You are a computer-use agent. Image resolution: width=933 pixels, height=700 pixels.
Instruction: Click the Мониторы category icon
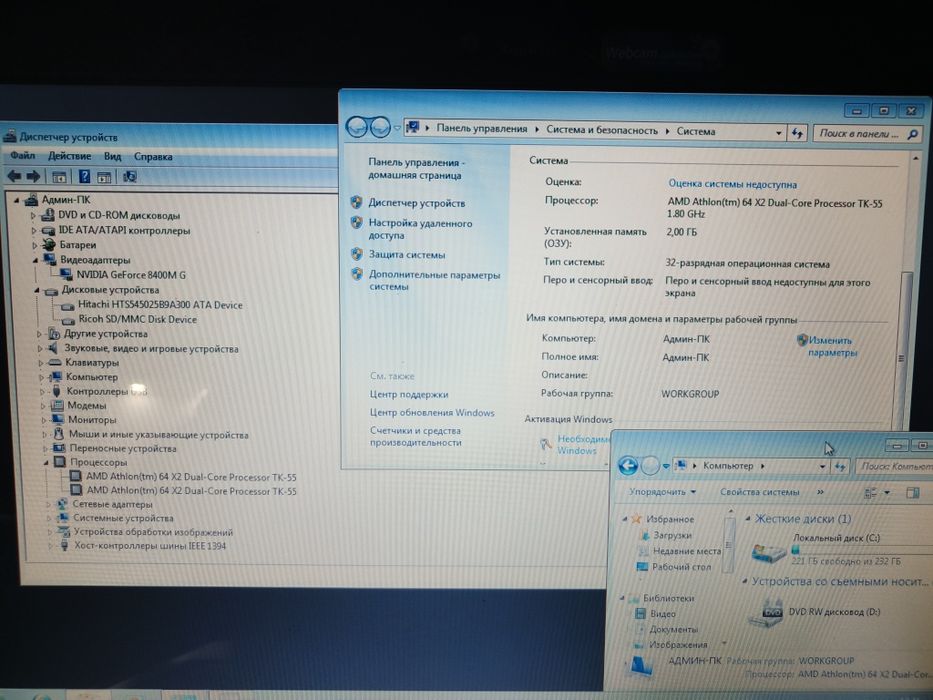(58, 420)
